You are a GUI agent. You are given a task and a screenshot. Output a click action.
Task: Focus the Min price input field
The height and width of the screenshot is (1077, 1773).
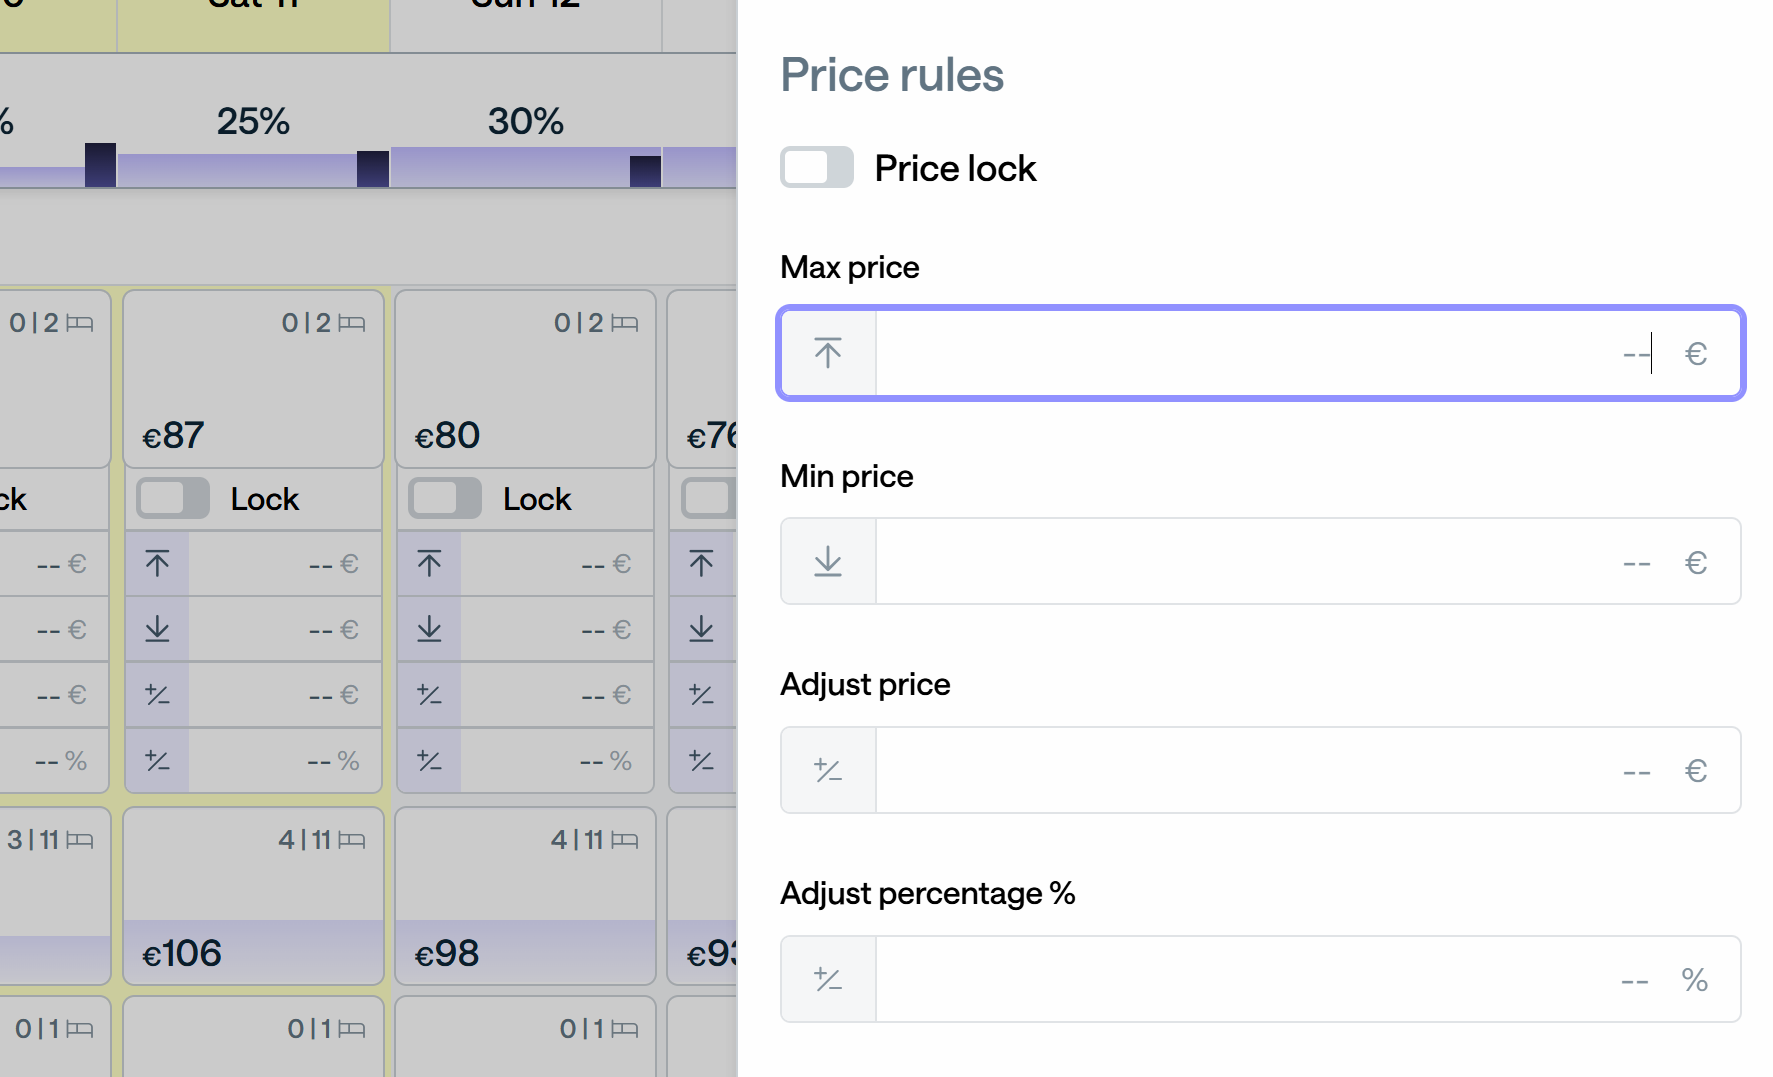(1261, 561)
